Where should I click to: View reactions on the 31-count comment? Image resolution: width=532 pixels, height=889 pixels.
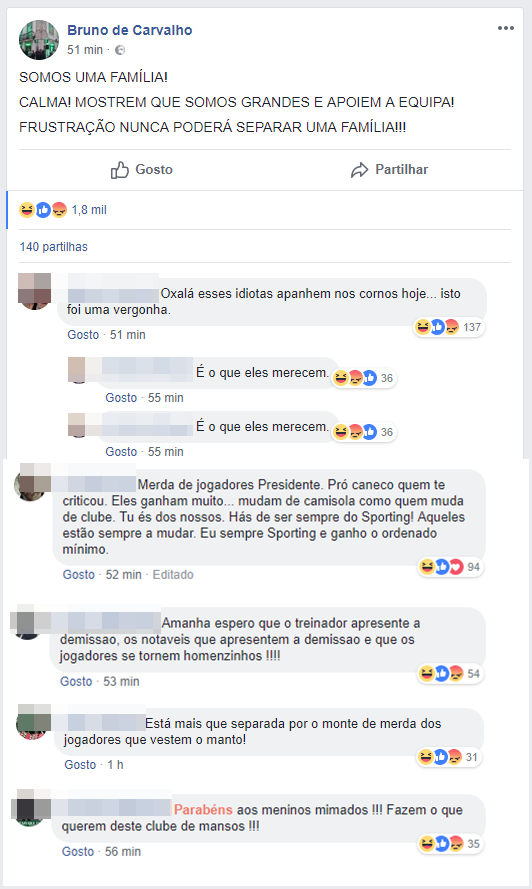coord(449,757)
